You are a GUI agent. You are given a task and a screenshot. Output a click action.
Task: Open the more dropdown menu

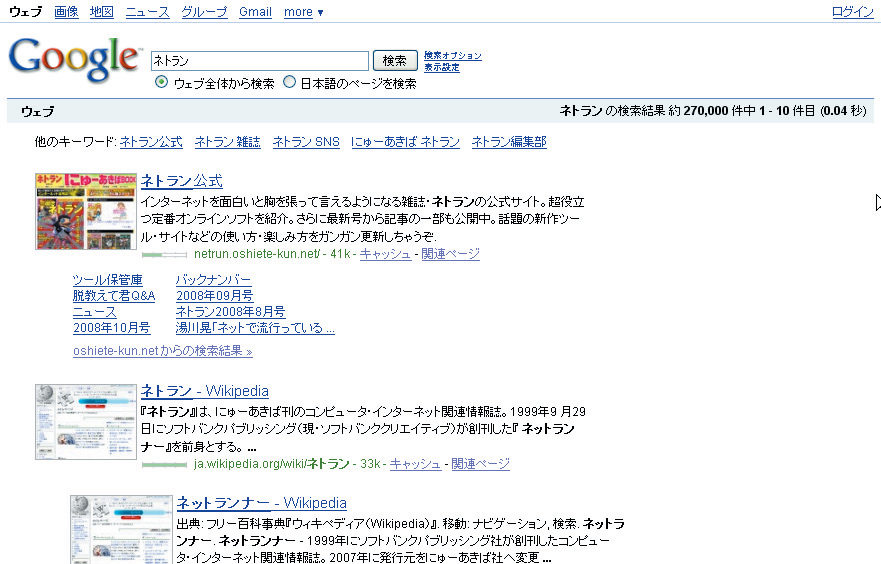[303, 12]
